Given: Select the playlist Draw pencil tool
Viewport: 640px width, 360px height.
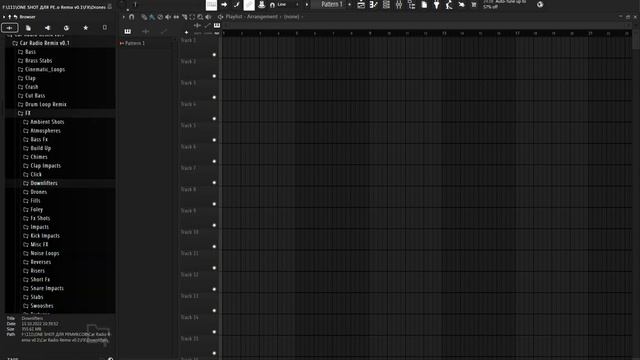Looking at the screenshot, I should click(144, 17).
